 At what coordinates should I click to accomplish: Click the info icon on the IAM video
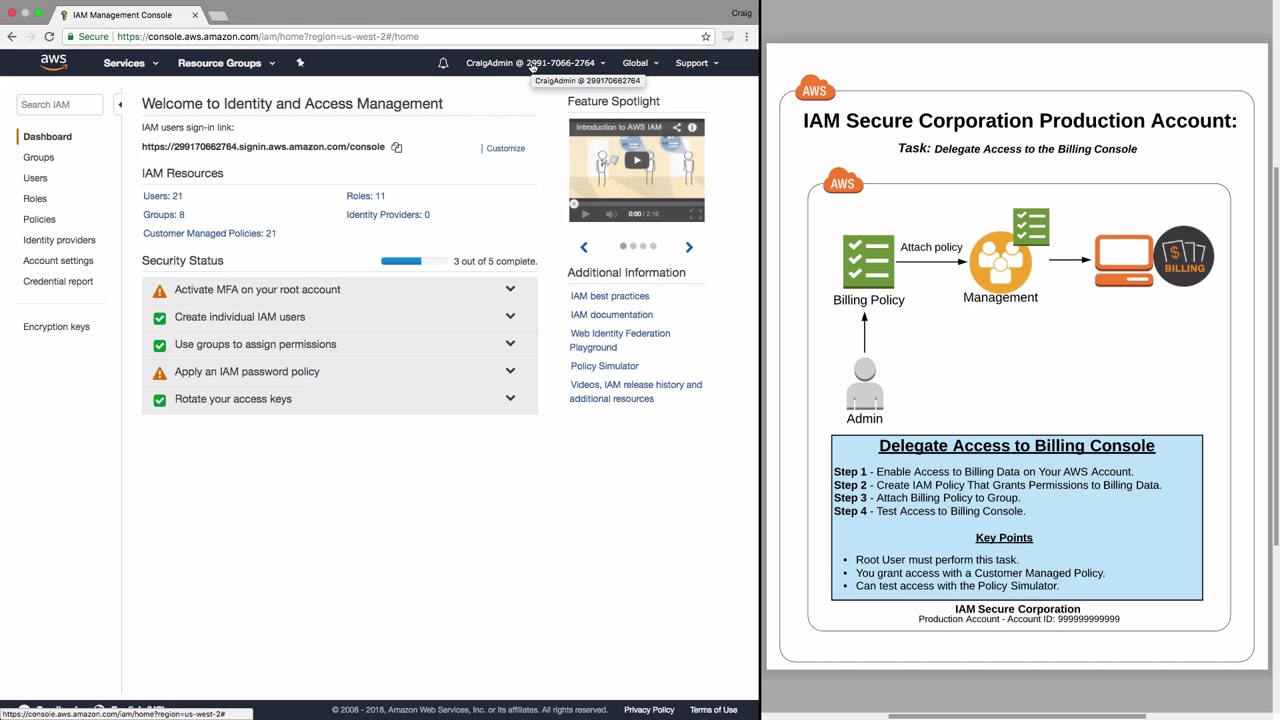[x=692, y=127]
